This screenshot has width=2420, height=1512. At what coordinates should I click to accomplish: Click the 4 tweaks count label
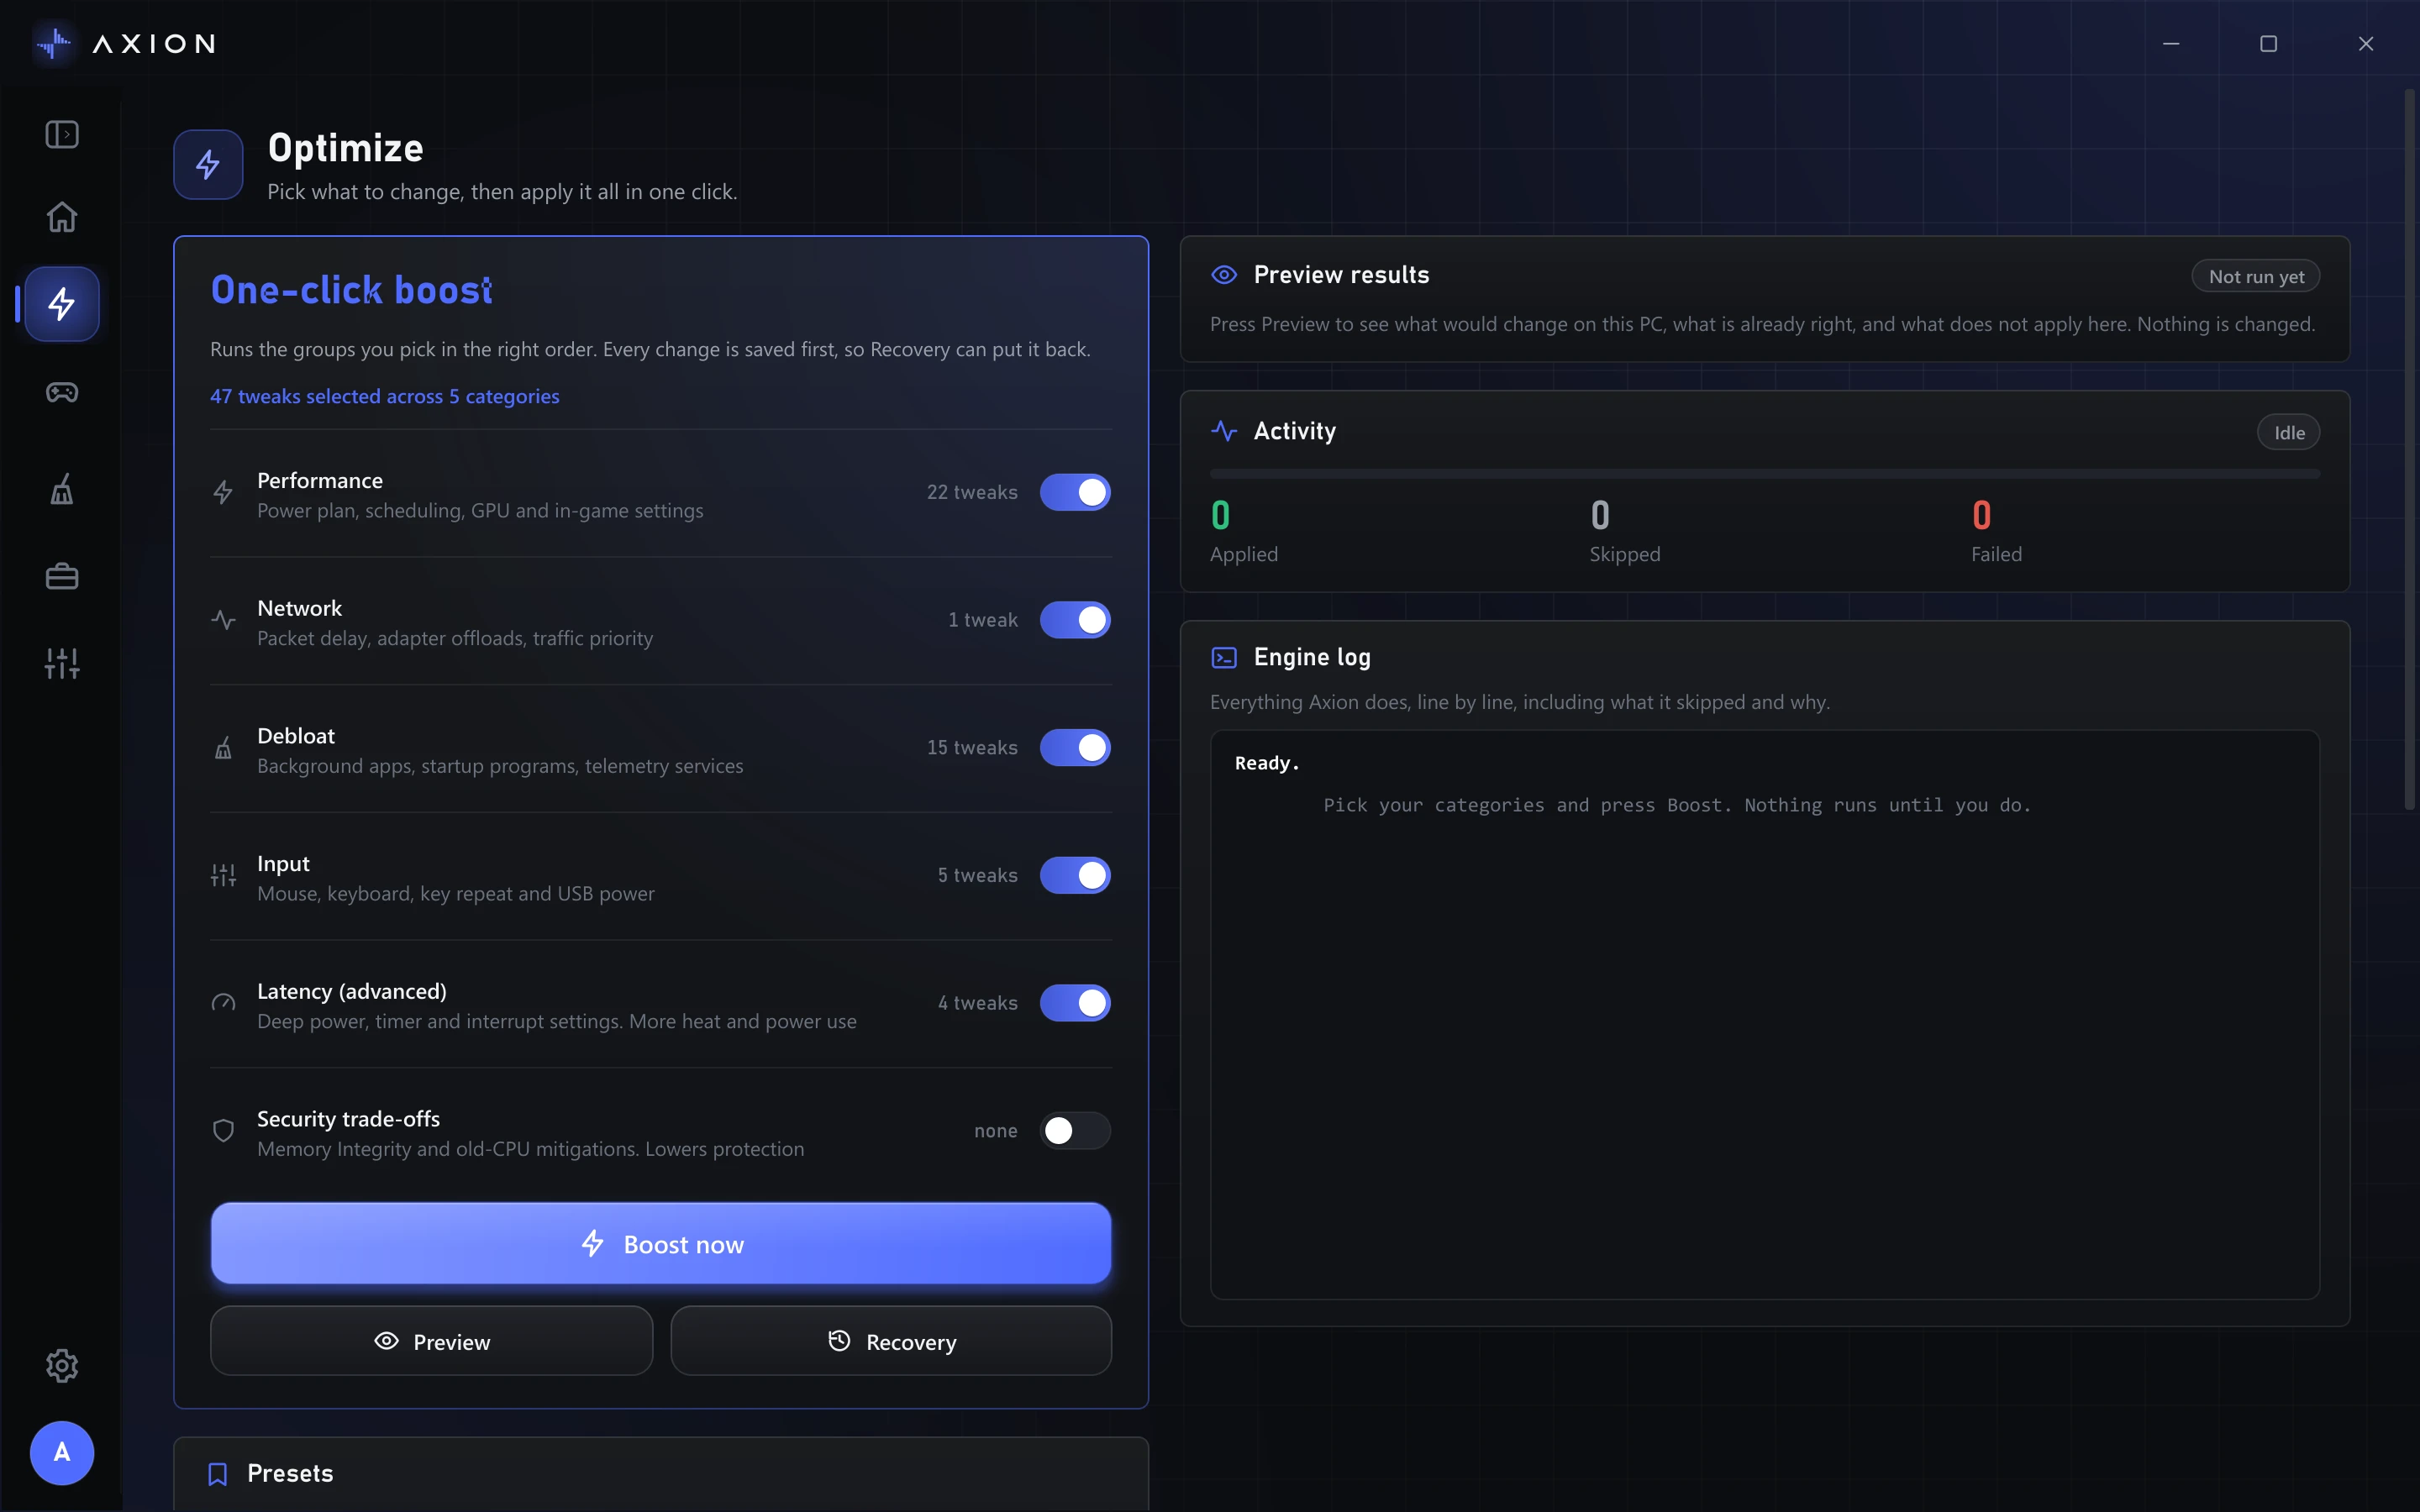pyautogui.click(x=977, y=1003)
